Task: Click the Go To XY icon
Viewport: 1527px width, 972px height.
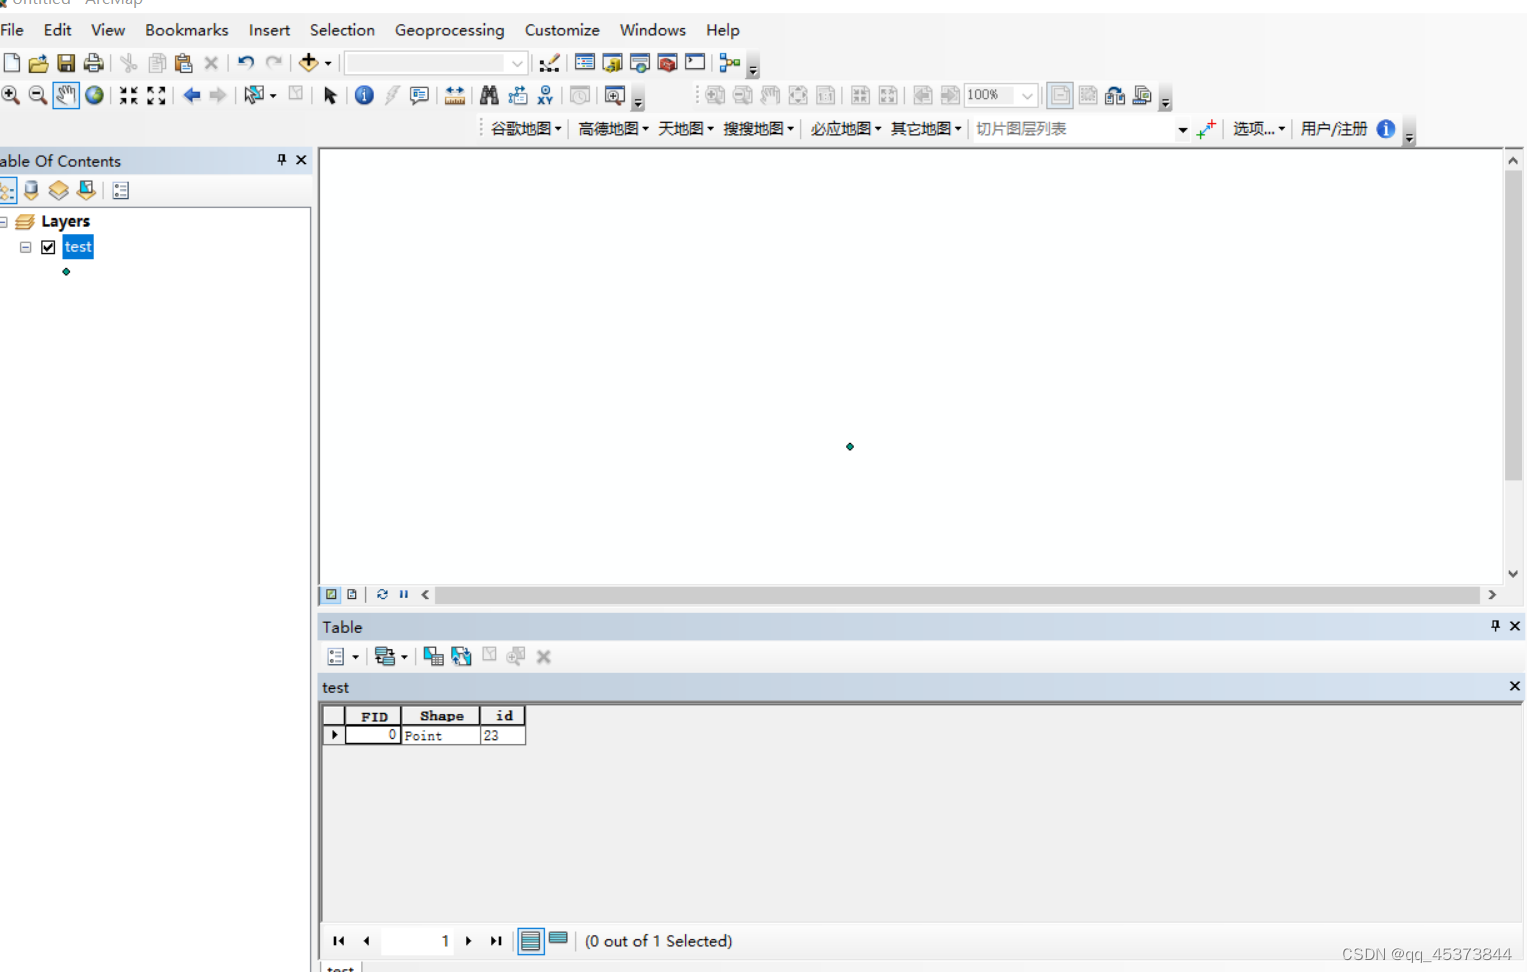Action: 545,95
